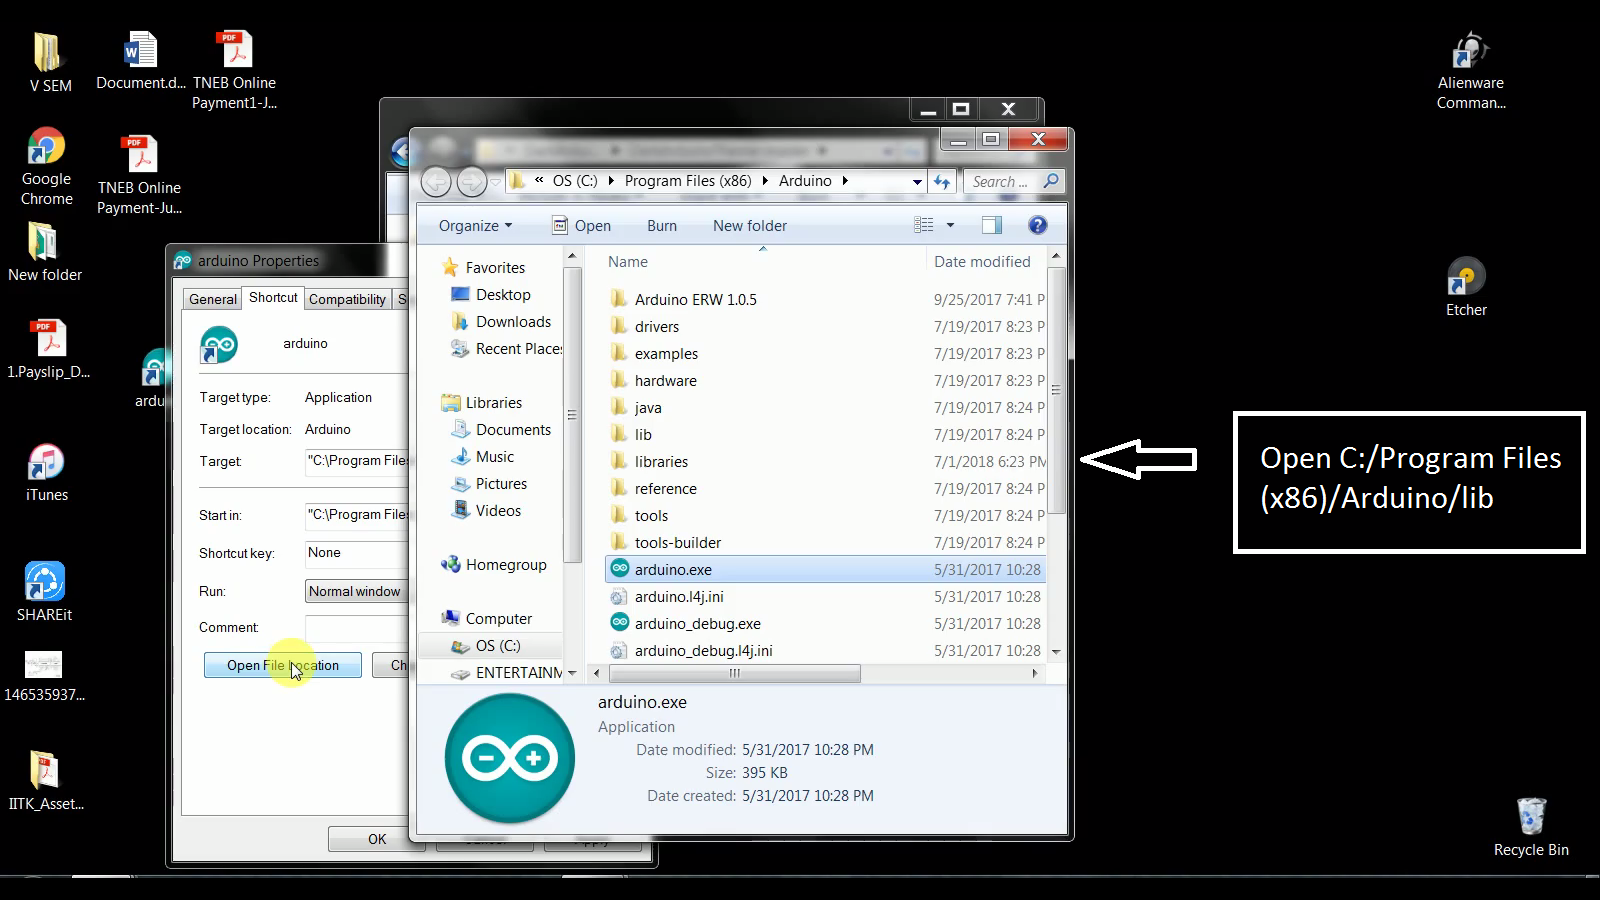Open the views dropdown arrow on toolbar
Screen dimensions: 1600x900
(x=948, y=225)
